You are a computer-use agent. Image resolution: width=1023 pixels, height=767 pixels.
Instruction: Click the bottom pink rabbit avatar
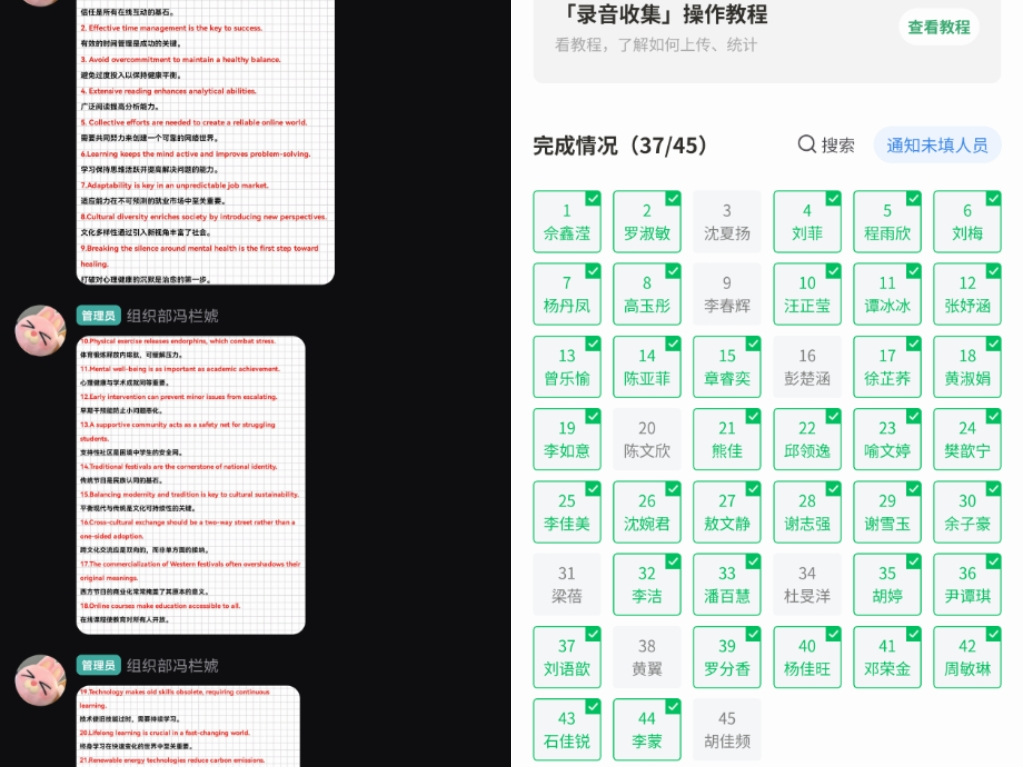40,680
